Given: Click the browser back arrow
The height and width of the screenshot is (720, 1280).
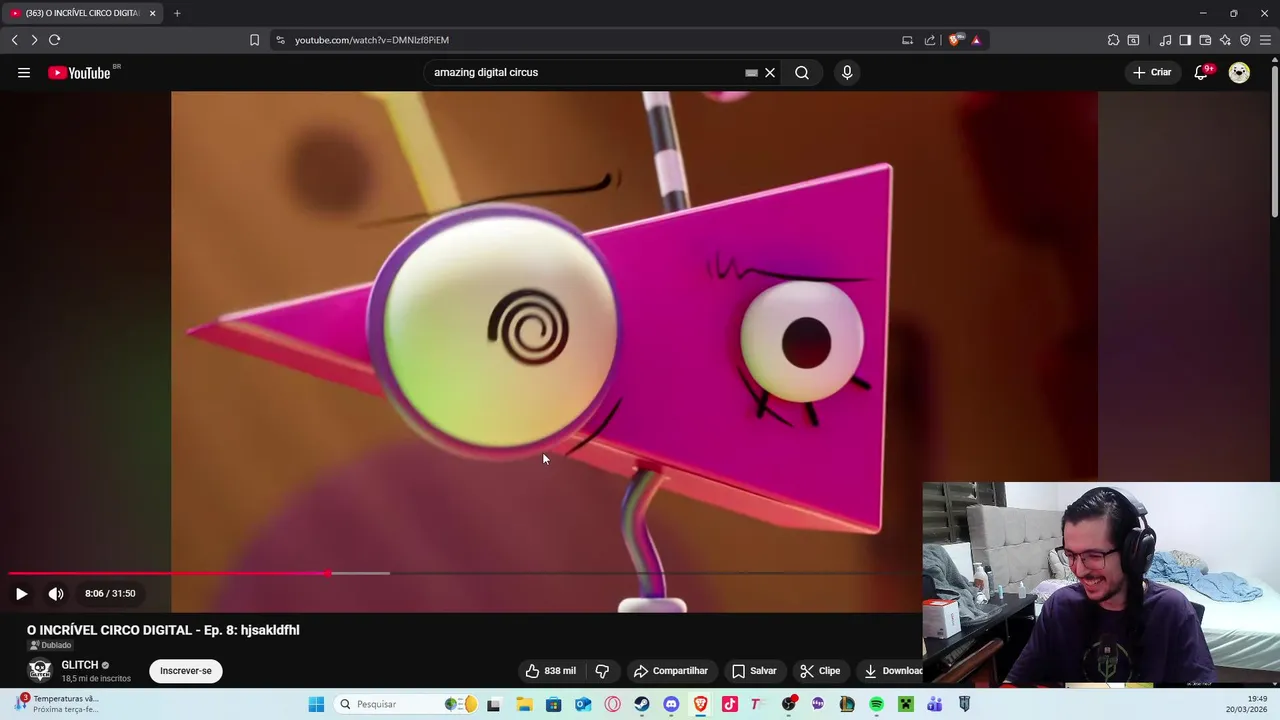Looking at the screenshot, I should pos(14,40).
